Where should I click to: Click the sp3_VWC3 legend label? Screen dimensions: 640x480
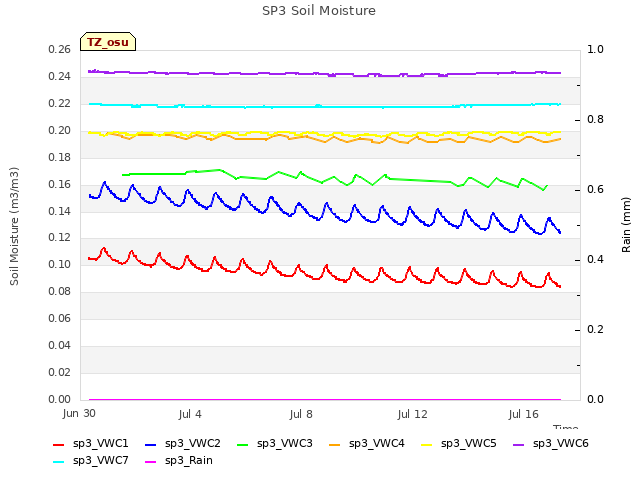pos(285,443)
